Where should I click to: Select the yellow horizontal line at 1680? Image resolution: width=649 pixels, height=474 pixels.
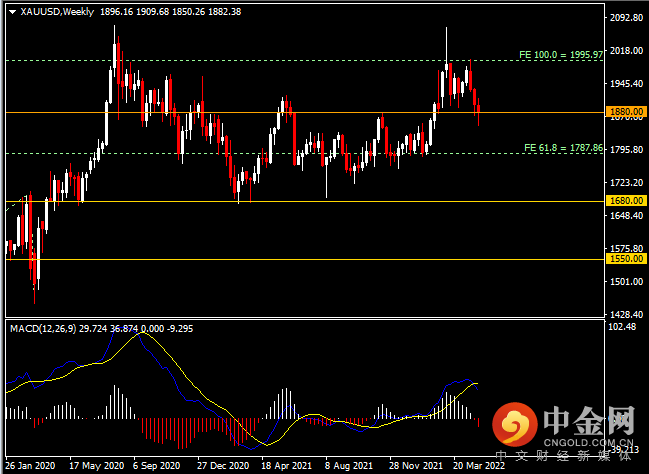pyautogui.click(x=305, y=202)
